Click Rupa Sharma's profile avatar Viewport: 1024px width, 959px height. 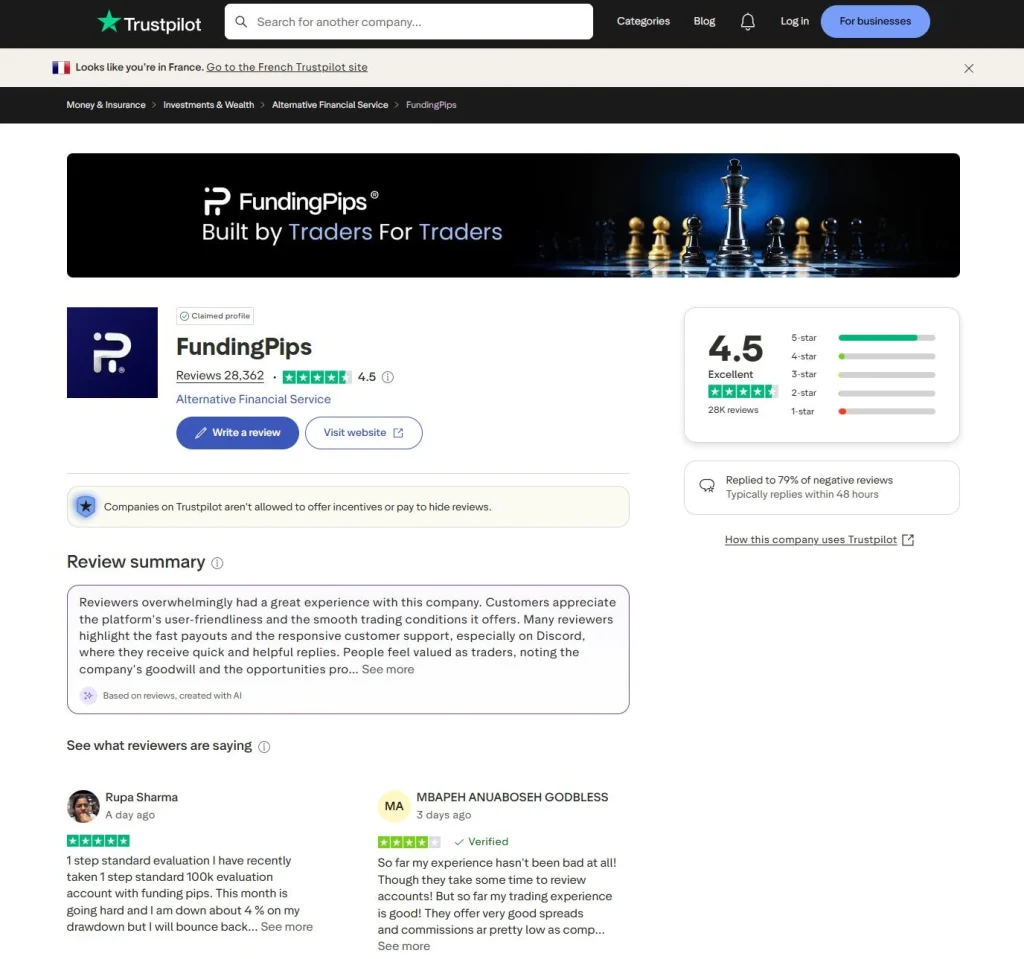(83, 806)
